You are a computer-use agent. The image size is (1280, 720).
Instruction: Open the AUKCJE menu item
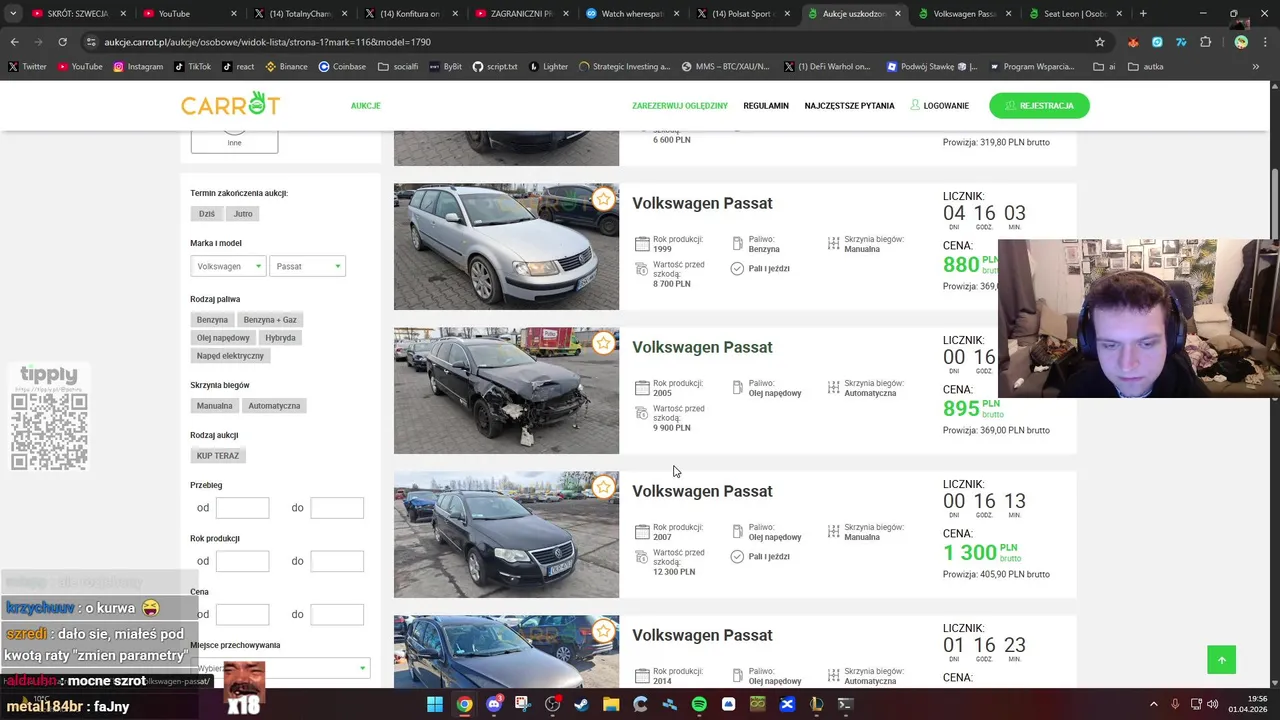pyautogui.click(x=366, y=105)
